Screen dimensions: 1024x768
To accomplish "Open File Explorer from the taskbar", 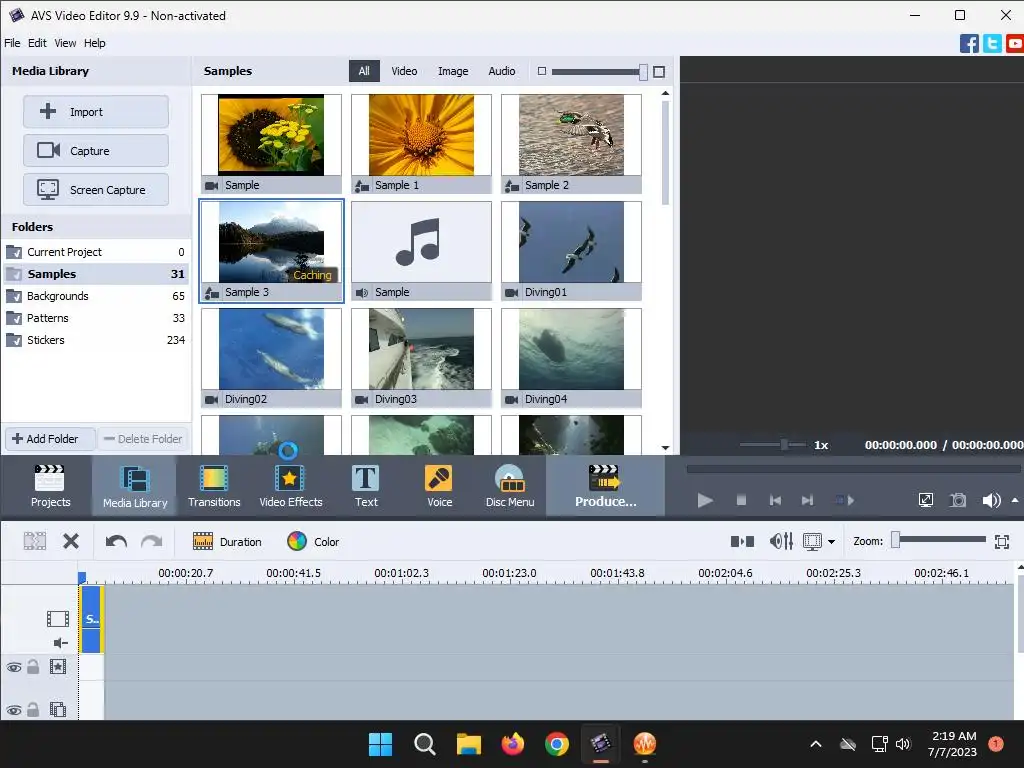I will pos(468,743).
